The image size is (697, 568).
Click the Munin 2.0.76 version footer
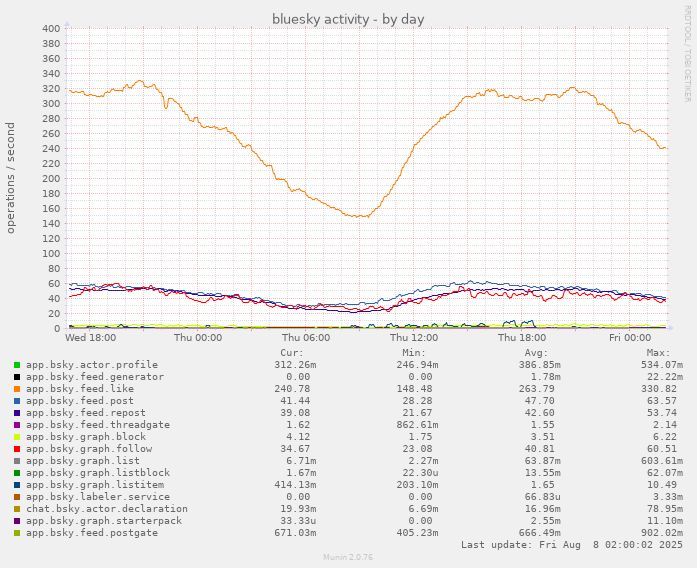[x=348, y=557]
